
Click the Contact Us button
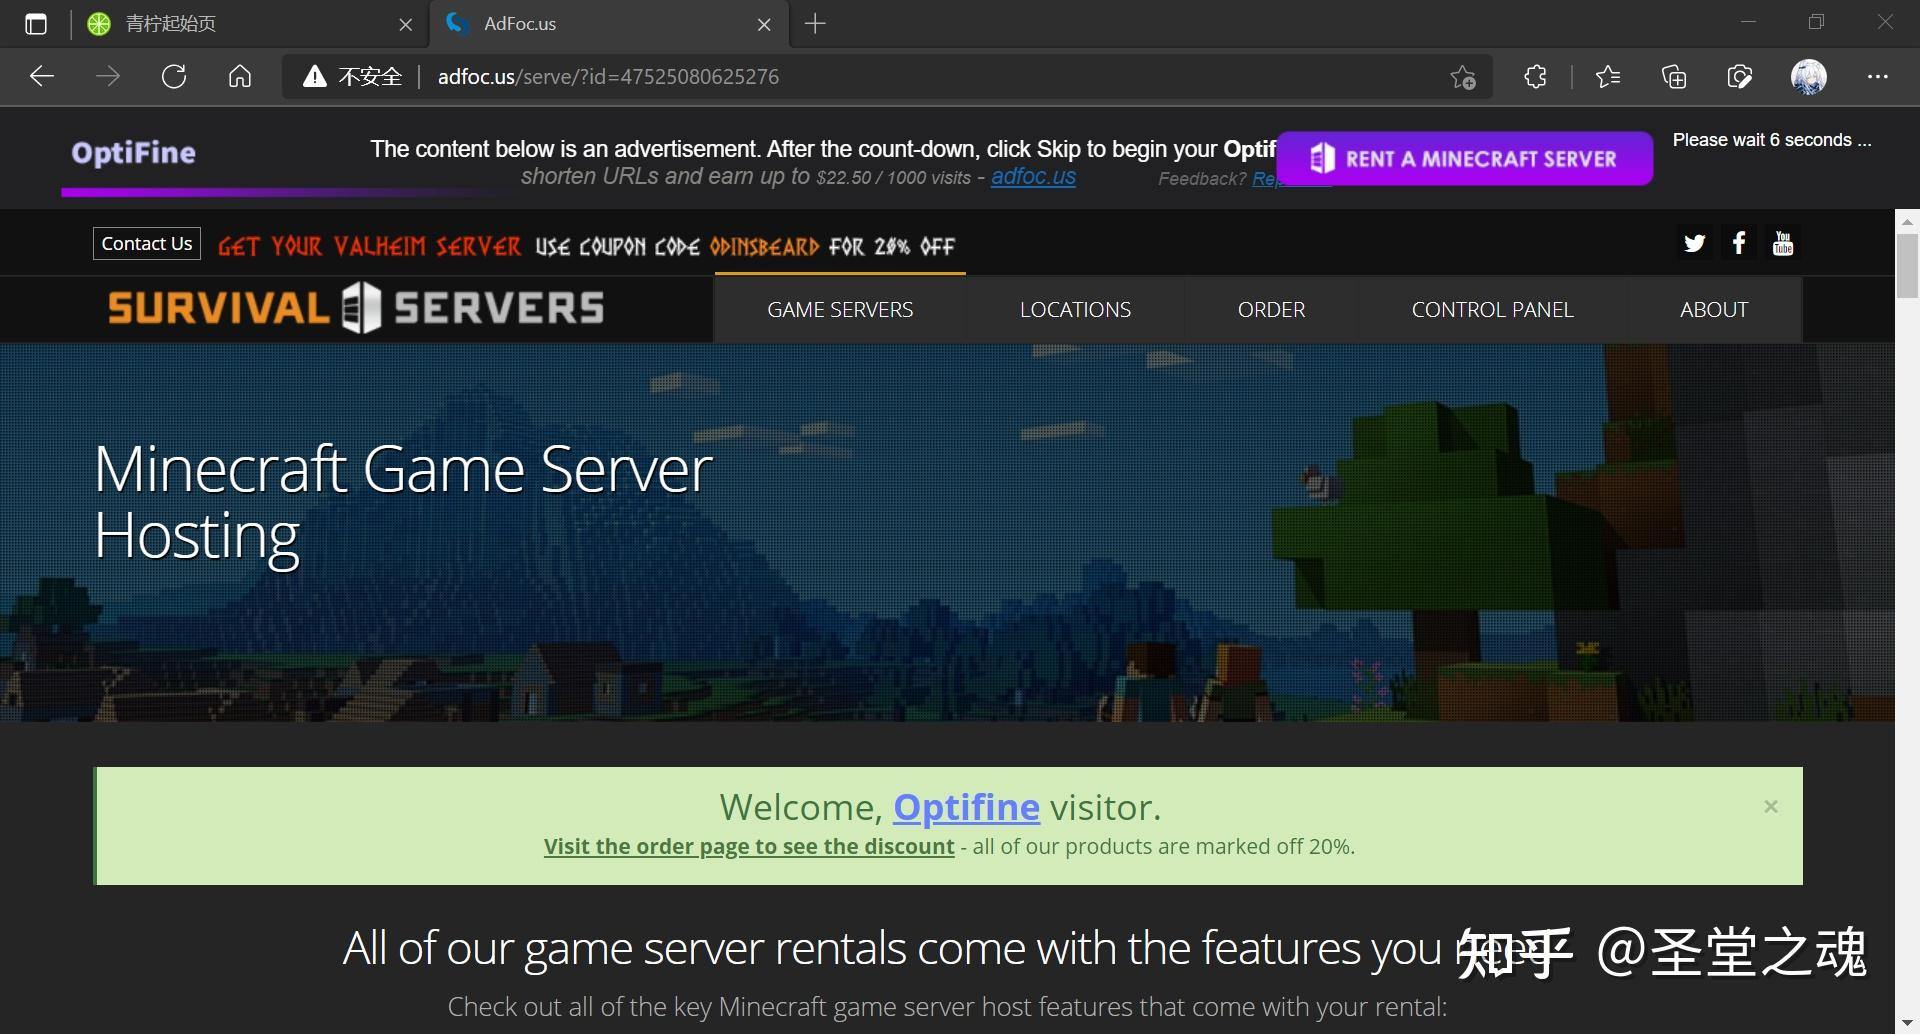pos(146,243)
